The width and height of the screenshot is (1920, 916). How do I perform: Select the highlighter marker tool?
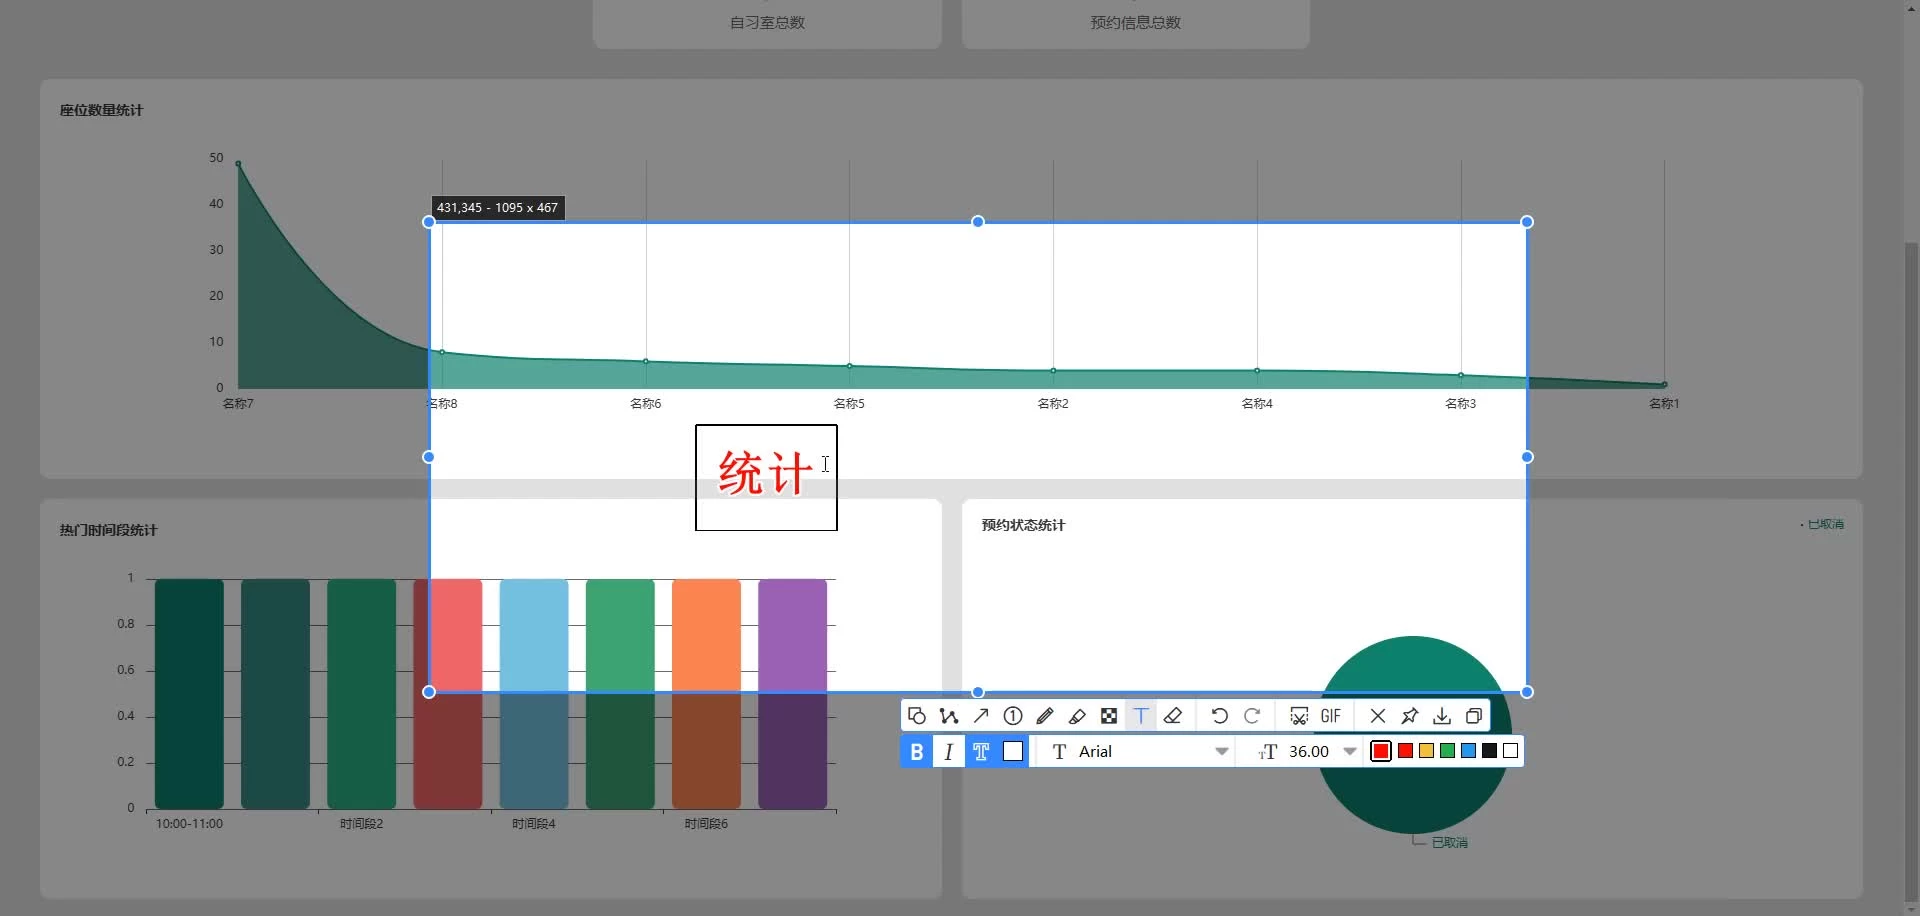(x=1077, y=716)
